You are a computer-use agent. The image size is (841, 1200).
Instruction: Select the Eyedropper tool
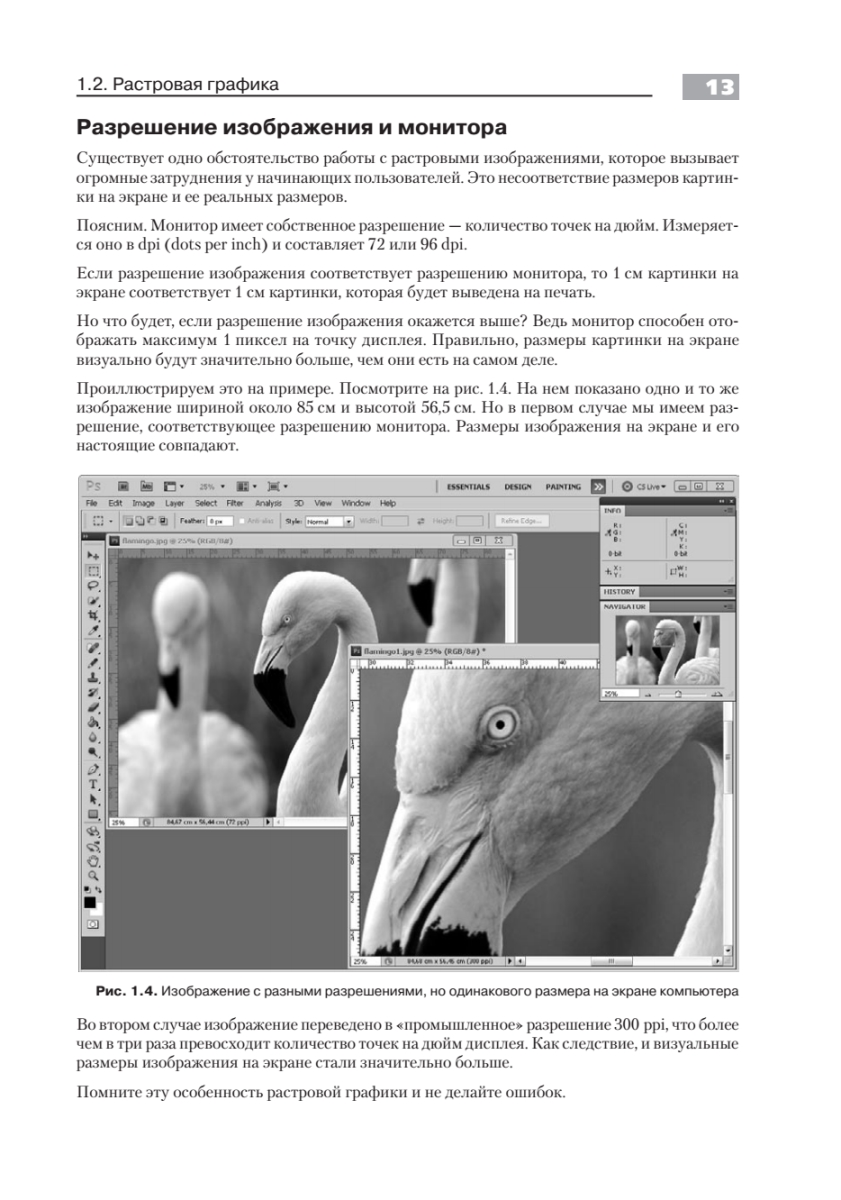pos(92,631)
